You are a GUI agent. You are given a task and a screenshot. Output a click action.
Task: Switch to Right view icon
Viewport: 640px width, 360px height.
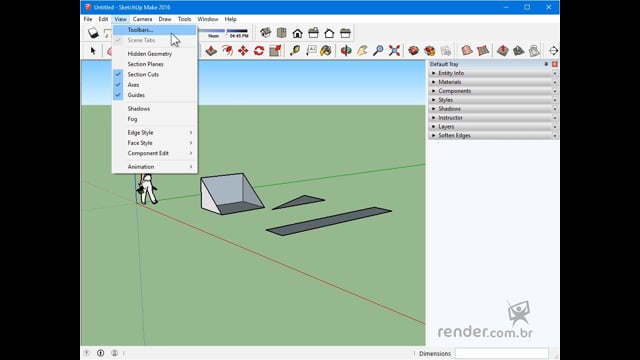coord(313,33)
